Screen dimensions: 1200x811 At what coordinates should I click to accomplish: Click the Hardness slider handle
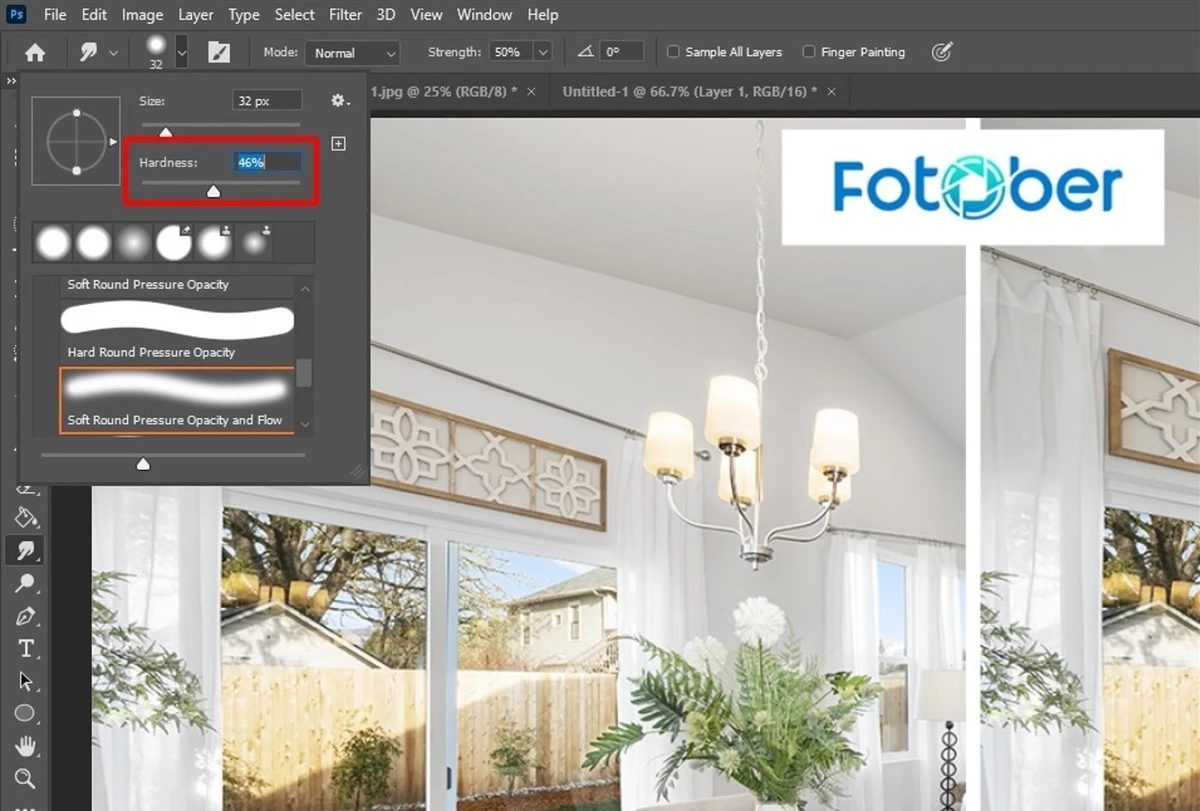pos(213,190)
